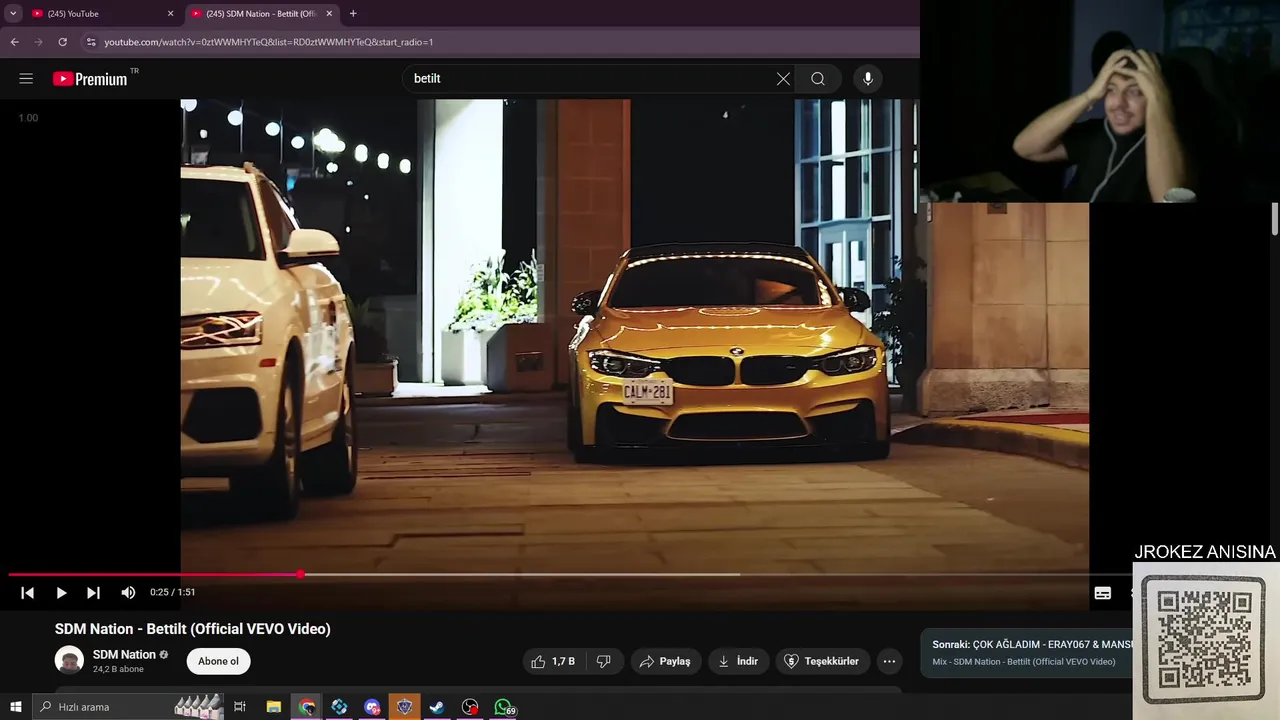The image size is (1280, 720).
Task: Open the three-dot more actions menu
Action: click(x=889, y=662)
